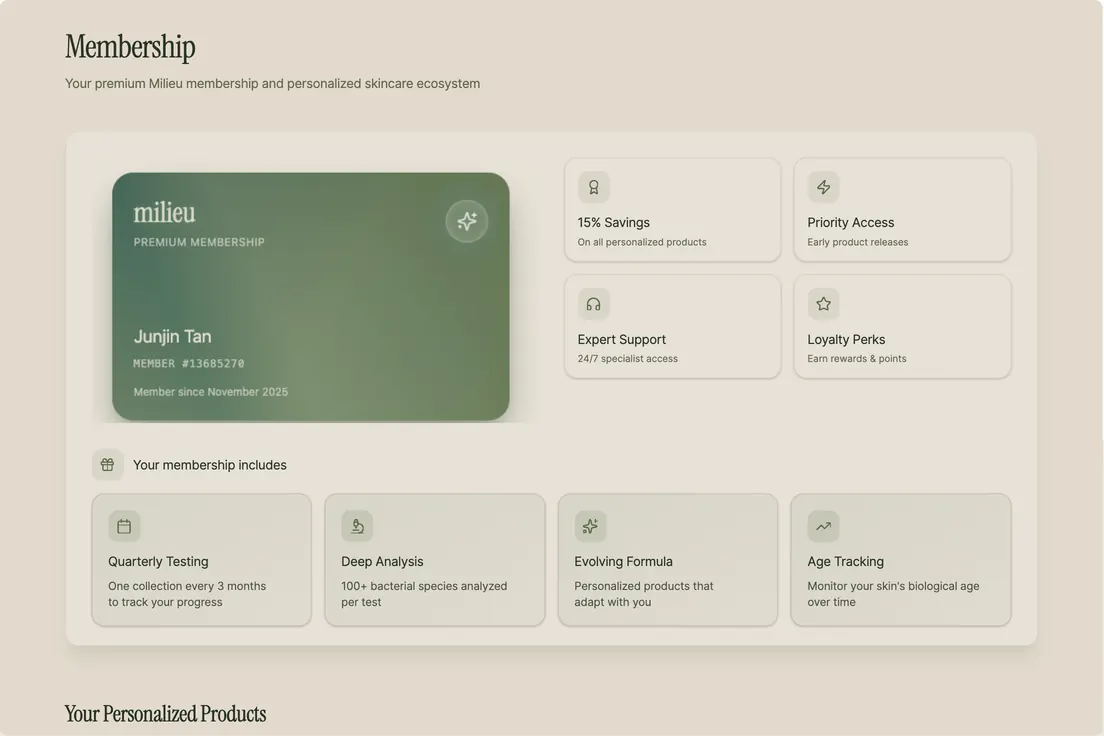Click the trending-up icon above Age Tracking
The width and height of the screenshot is (1104, 736).
823,526
